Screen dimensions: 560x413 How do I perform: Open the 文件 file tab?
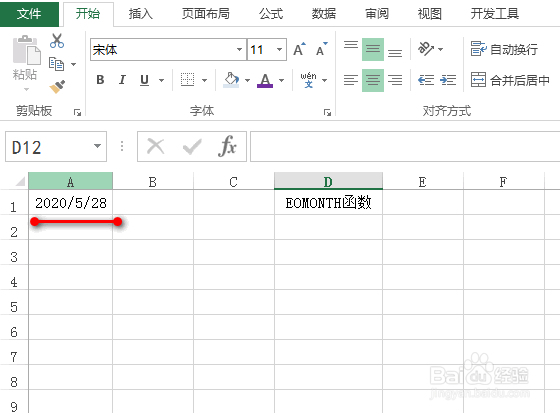click(x=29, y=14)
